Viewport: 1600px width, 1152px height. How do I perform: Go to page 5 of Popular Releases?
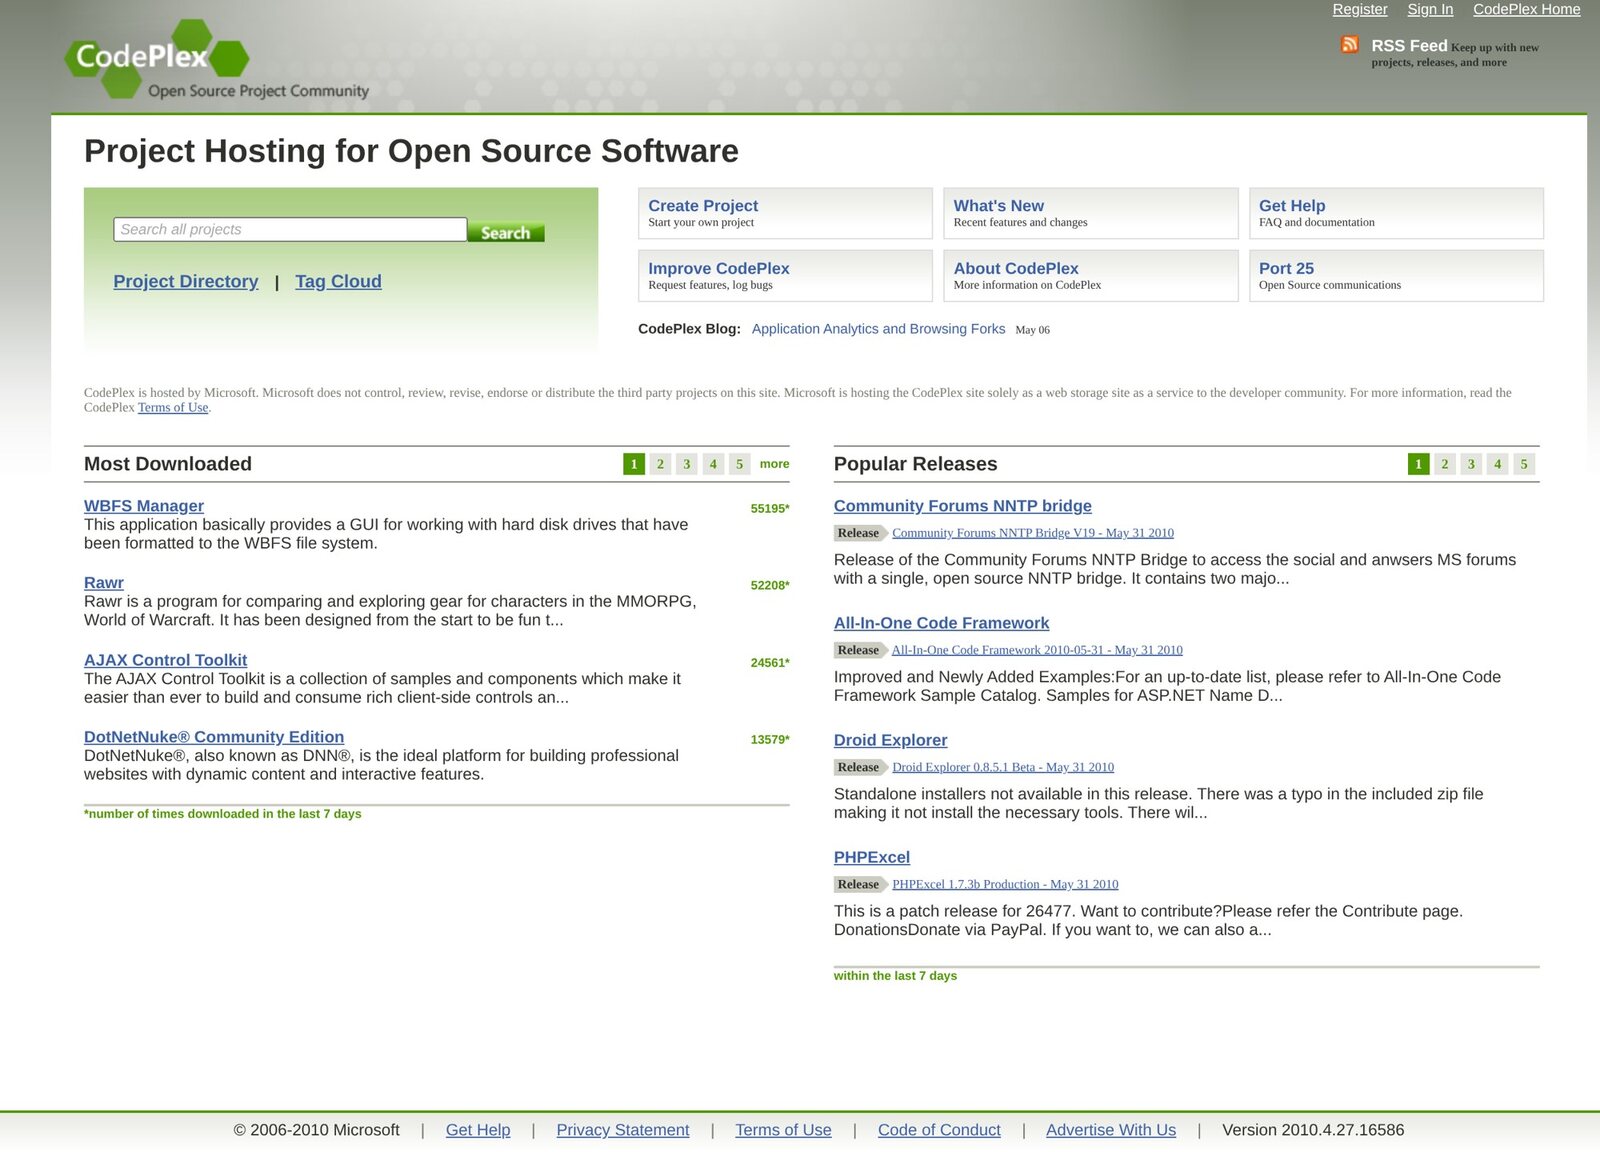point(1524,464)
